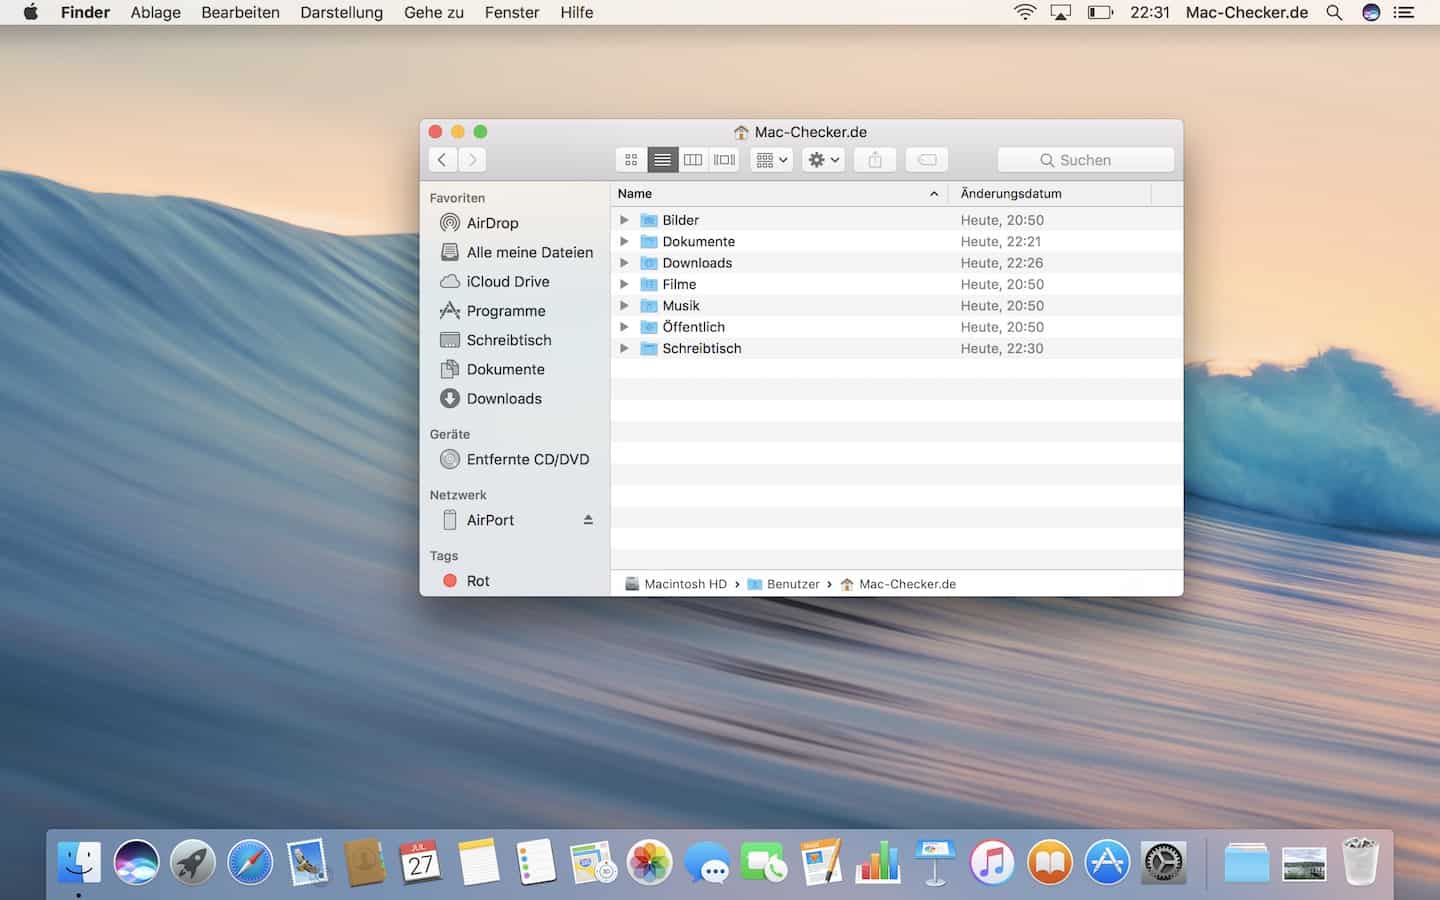The width and height of the screenshot is (1440, 900).
Task: Go back with the left chevron button
Action: tap(442, 160)
